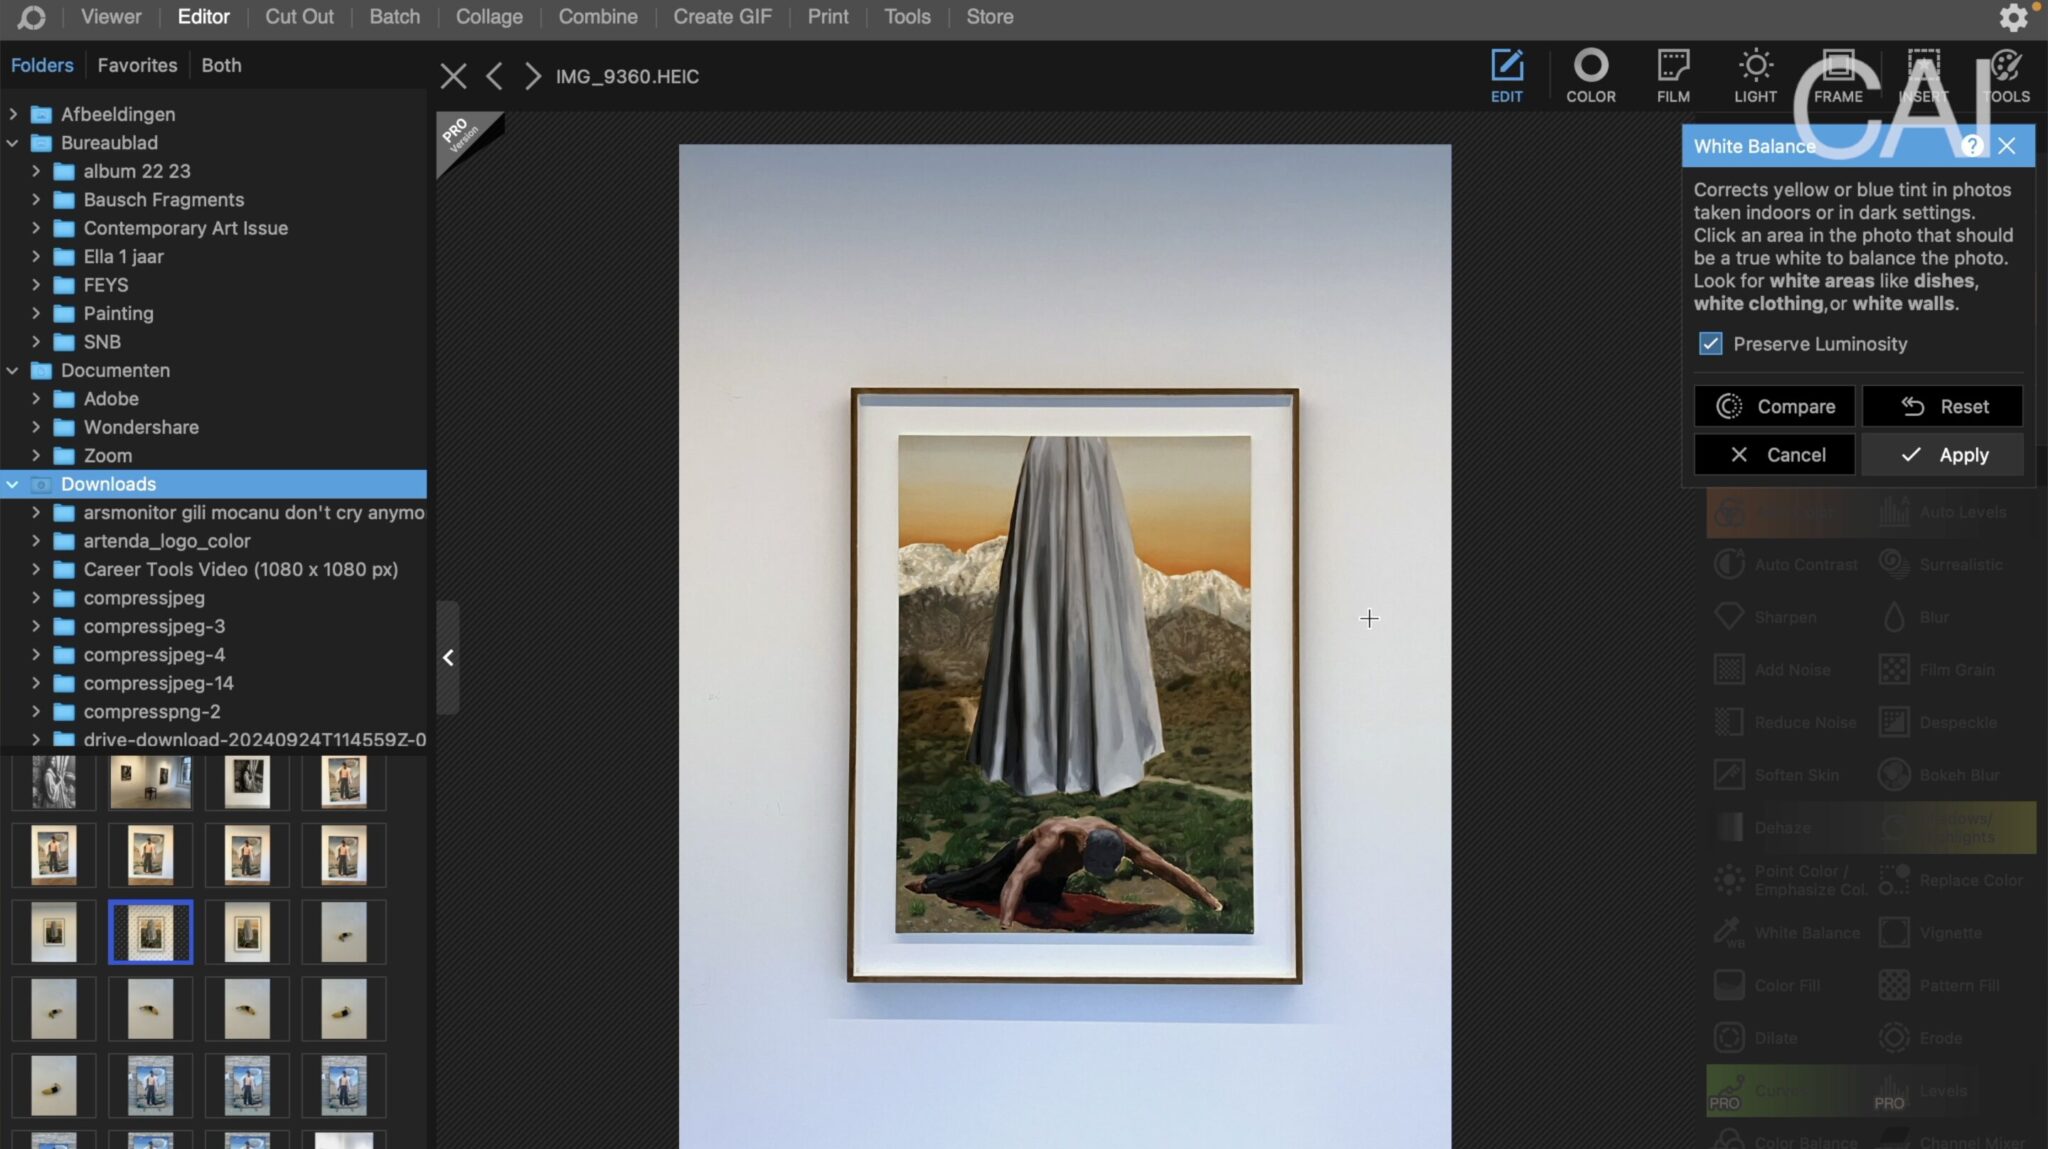Open the Batch menu
Viewport: 2048px width, 1149px height.
point(395,16)
